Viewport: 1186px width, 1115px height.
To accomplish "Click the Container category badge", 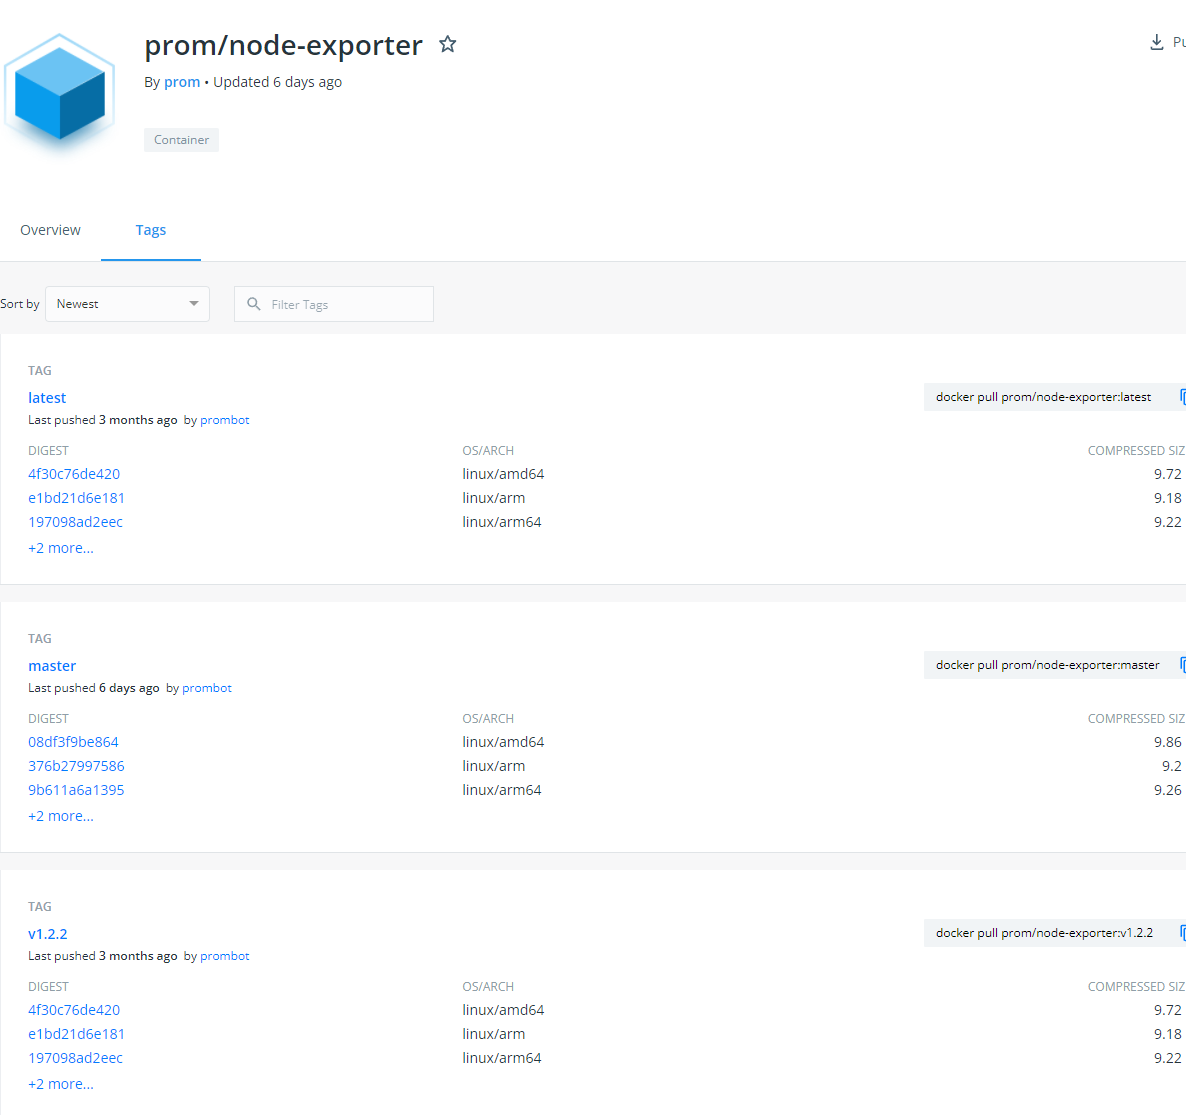I will (181, 140).
